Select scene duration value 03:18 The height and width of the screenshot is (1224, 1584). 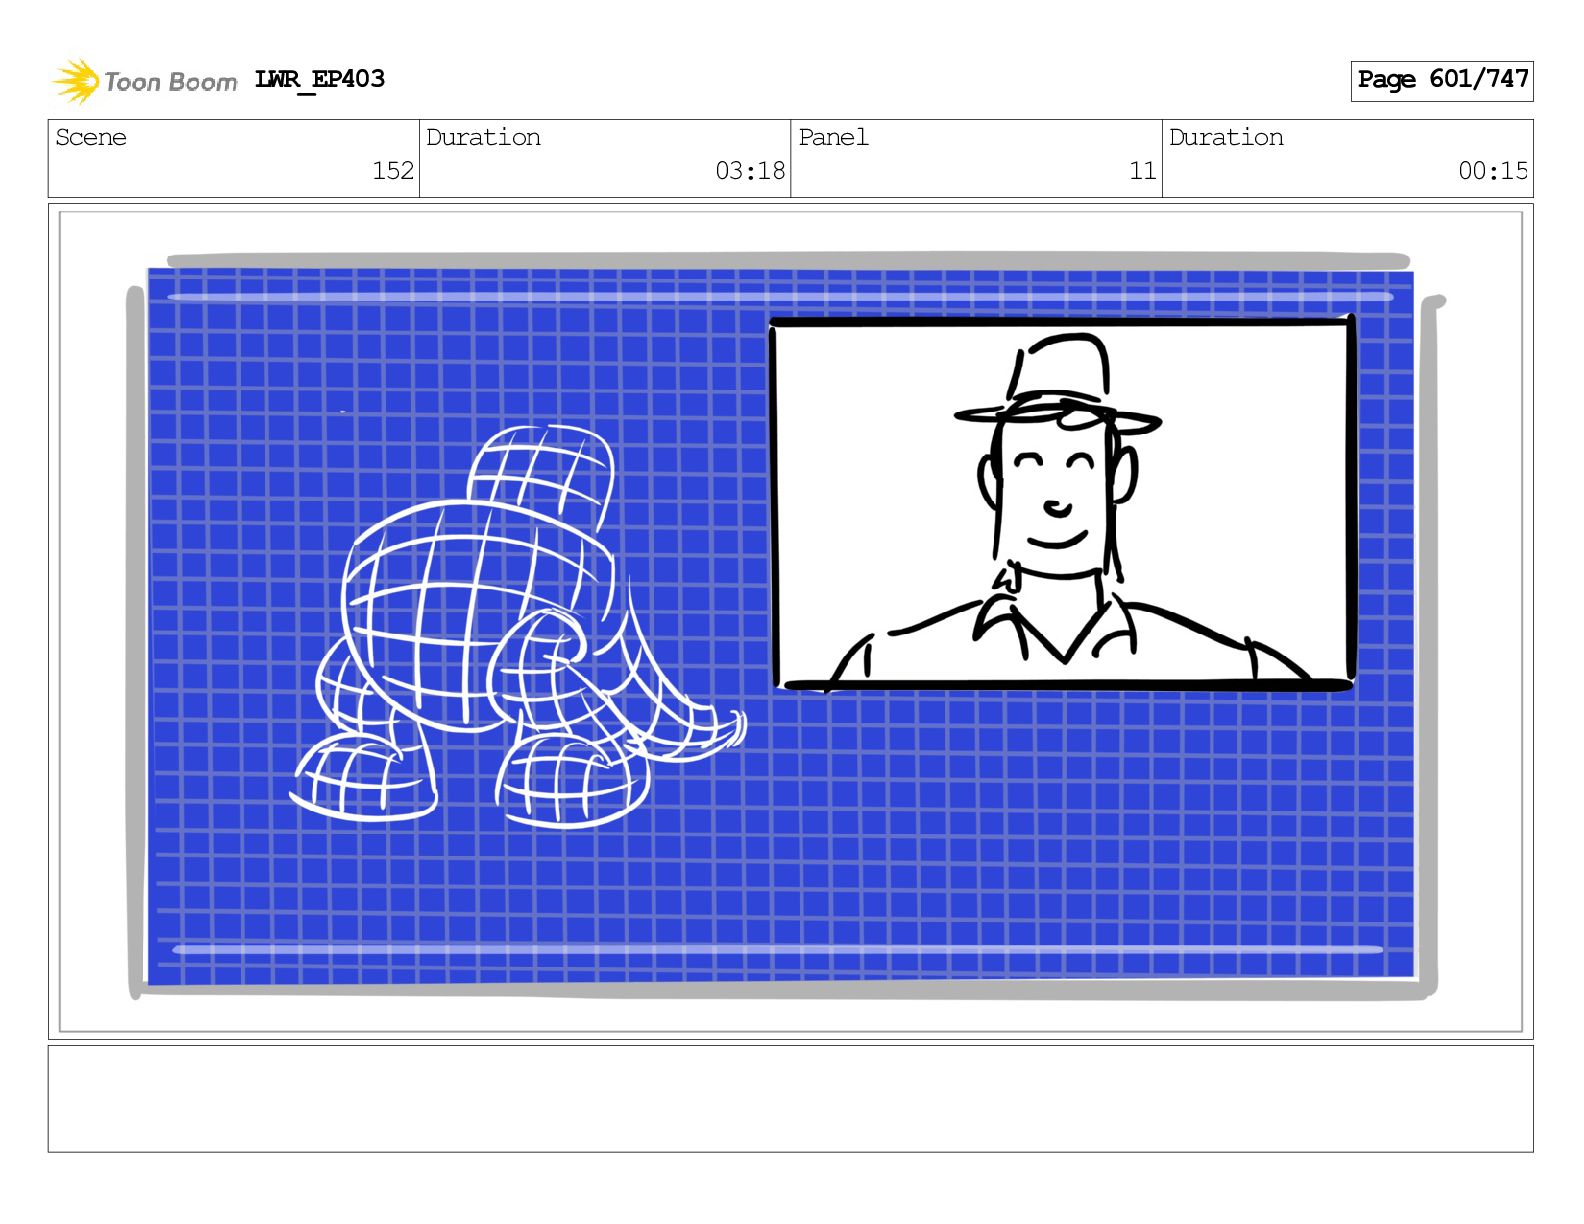pyautogui.click(x=750, y=171)
